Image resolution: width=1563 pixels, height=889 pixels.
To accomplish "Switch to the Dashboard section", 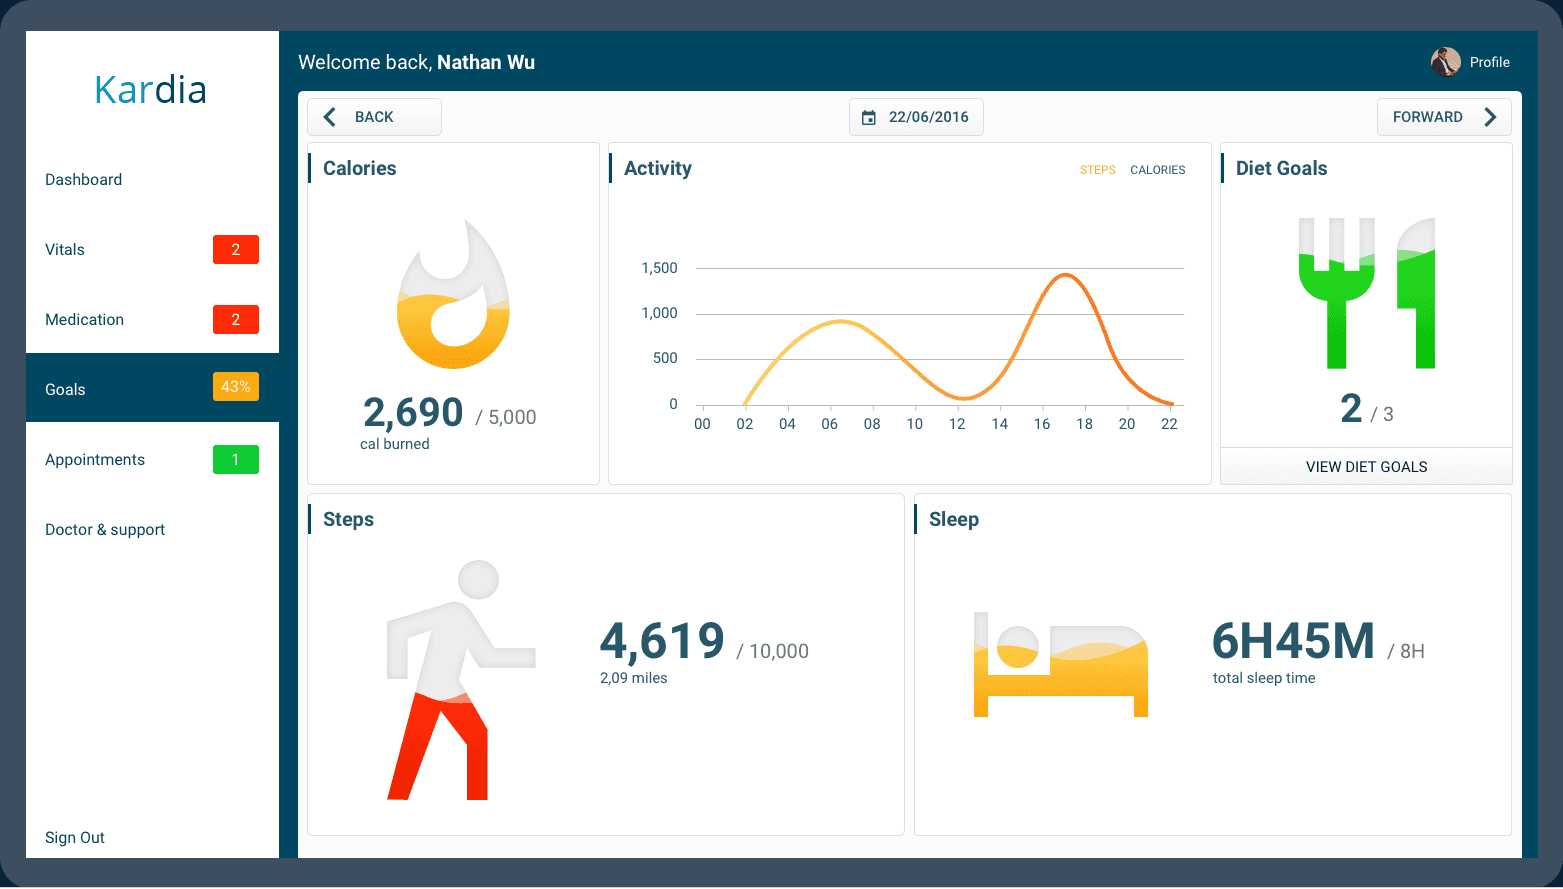I will pyautogui.click(x=83, y=179).
